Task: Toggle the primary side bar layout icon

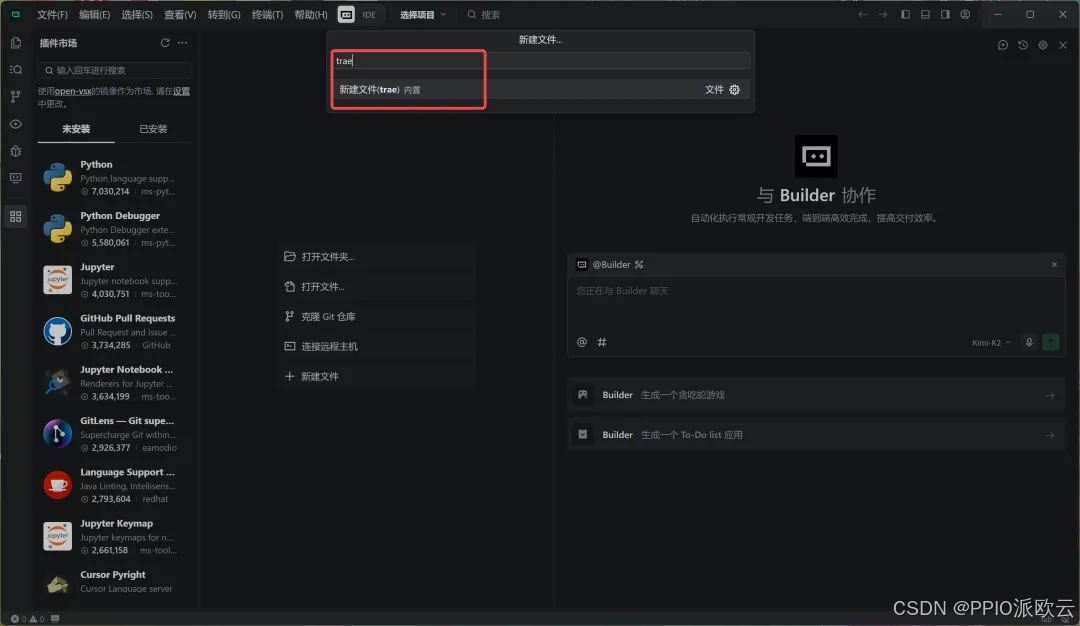Action: click(906, 14)
